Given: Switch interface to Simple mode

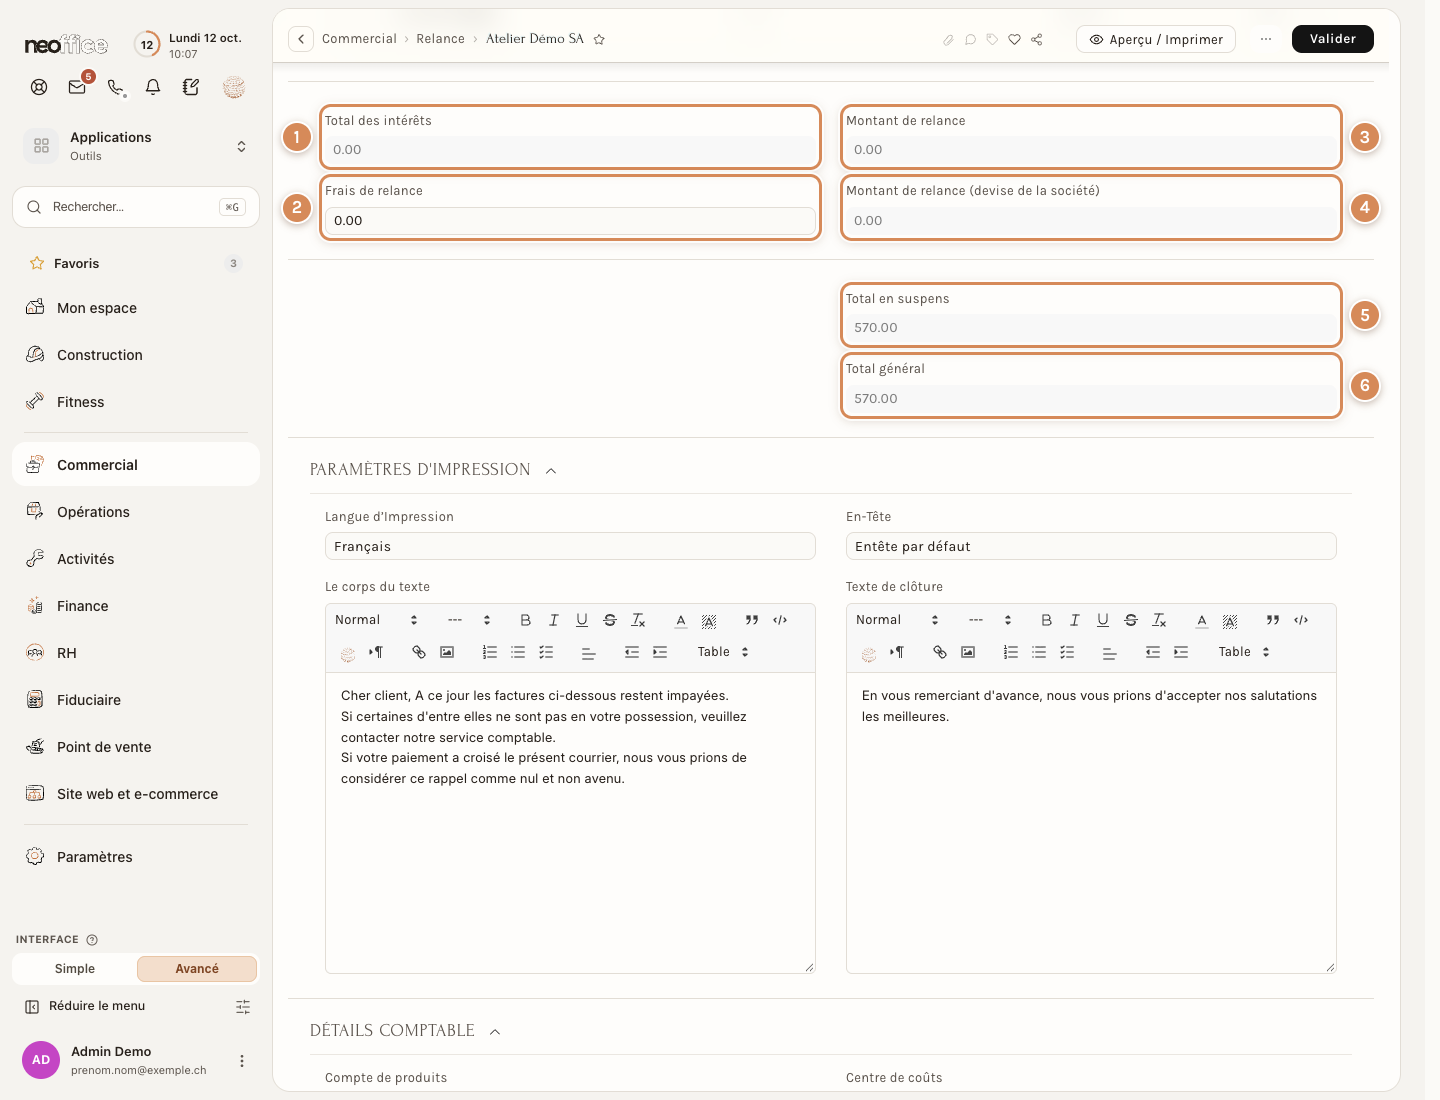Looking at the screenshot, I should point(75,969).
